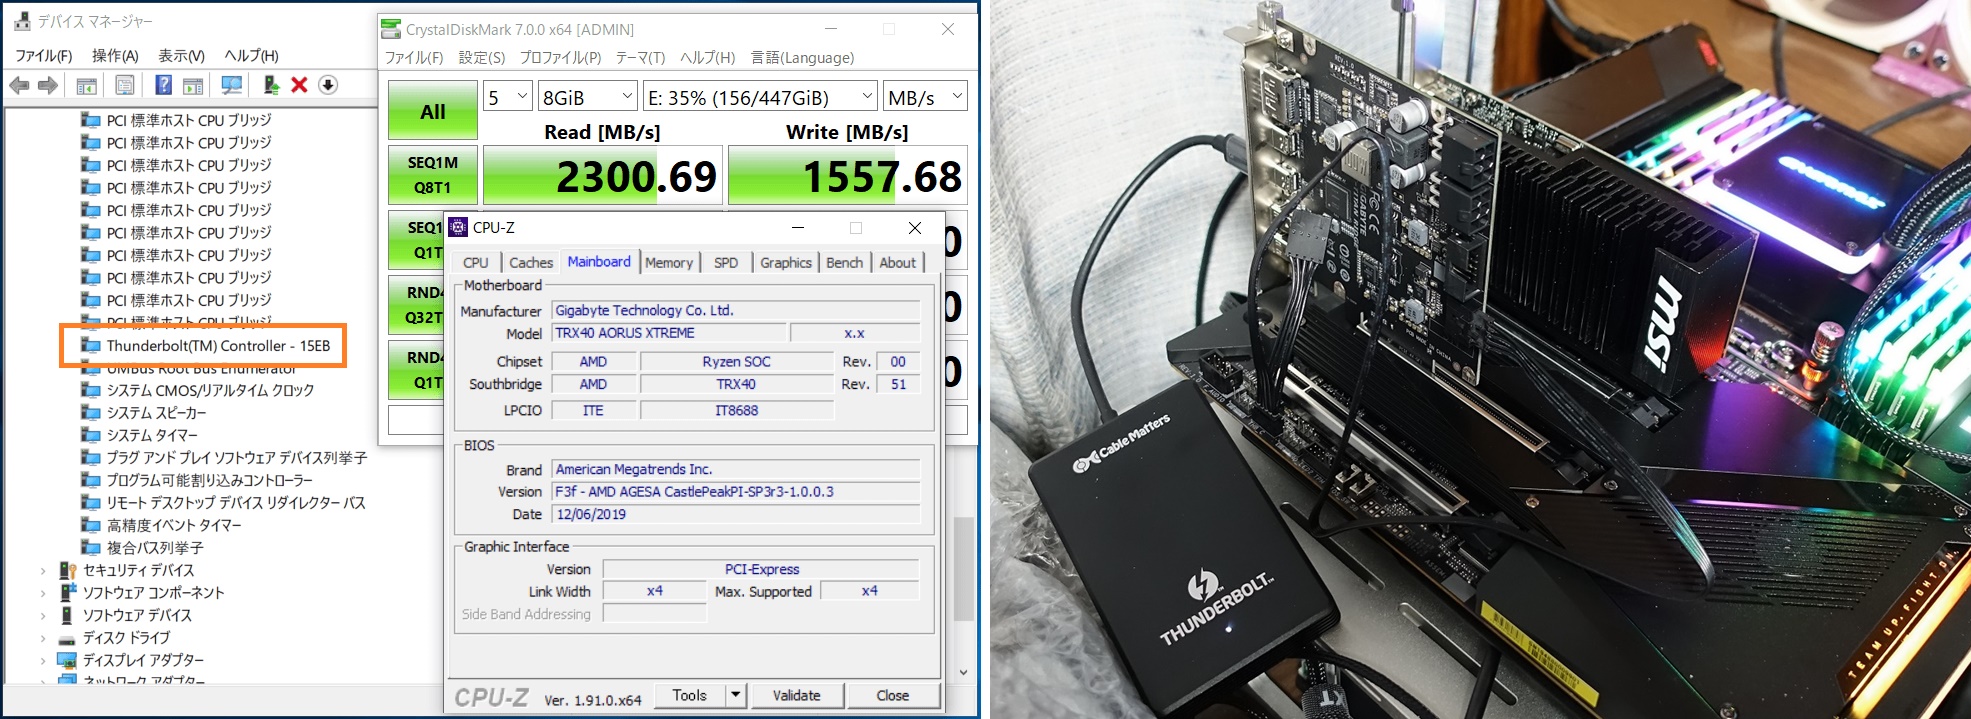Click the Device Manager vertical scrollbar thumb
The width and height of the screenshot is (1971, 719).
964,568
